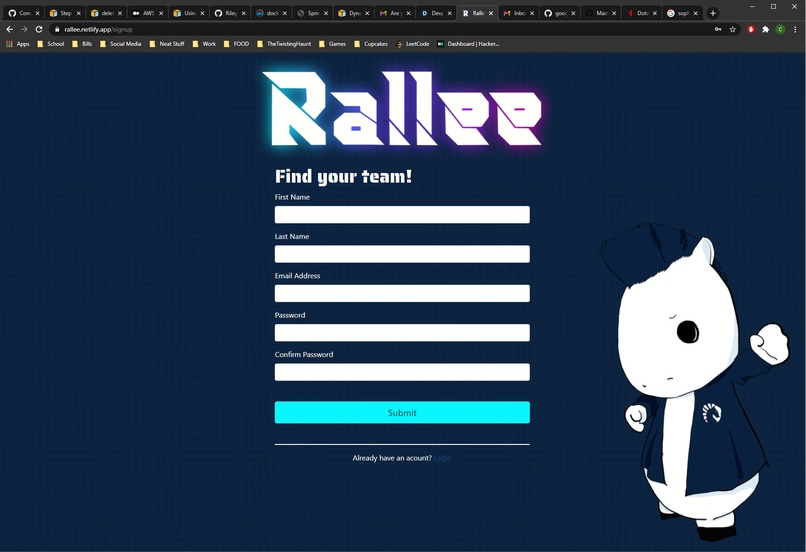Open the Social Media bookmarks folder
The width and height of the screenshot is (806, 552).
click(121, 44)
